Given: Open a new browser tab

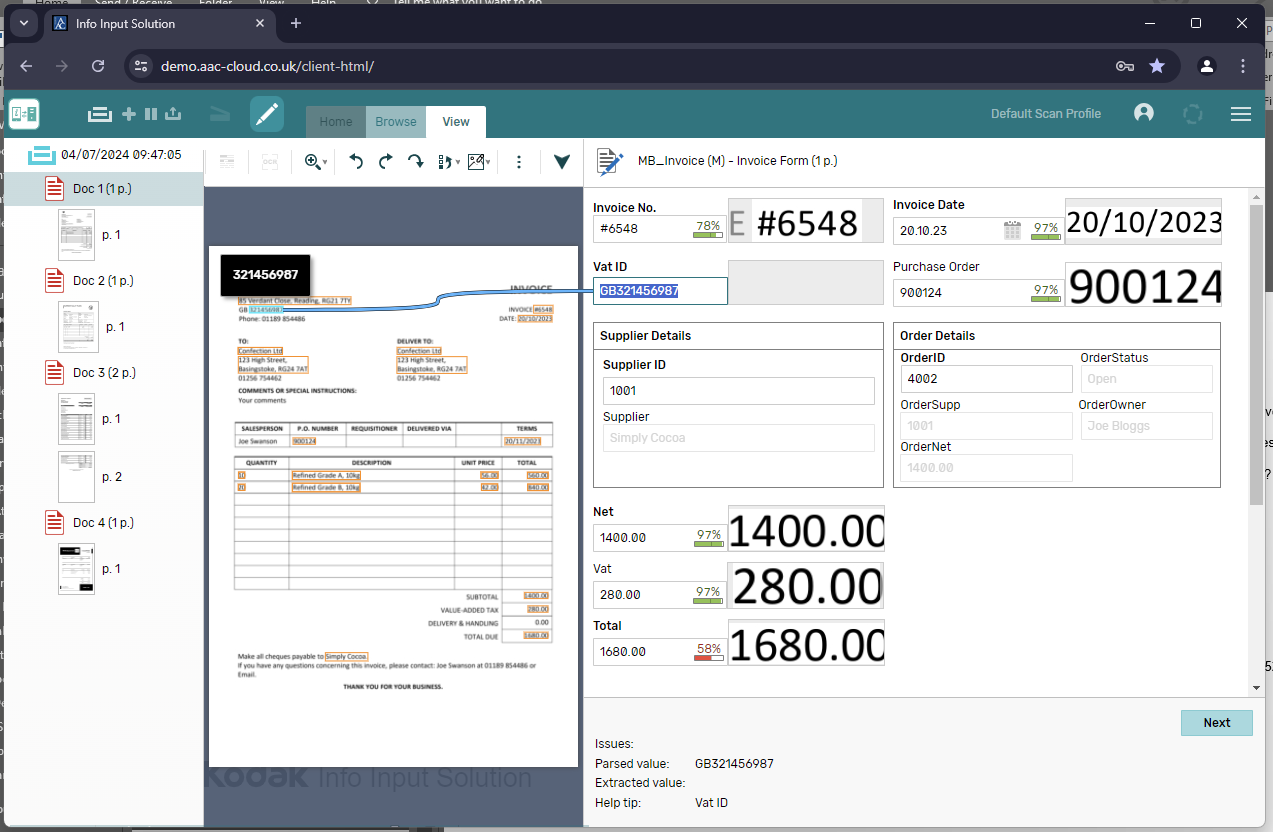Looking at the screenshot, I should (296, 23).
